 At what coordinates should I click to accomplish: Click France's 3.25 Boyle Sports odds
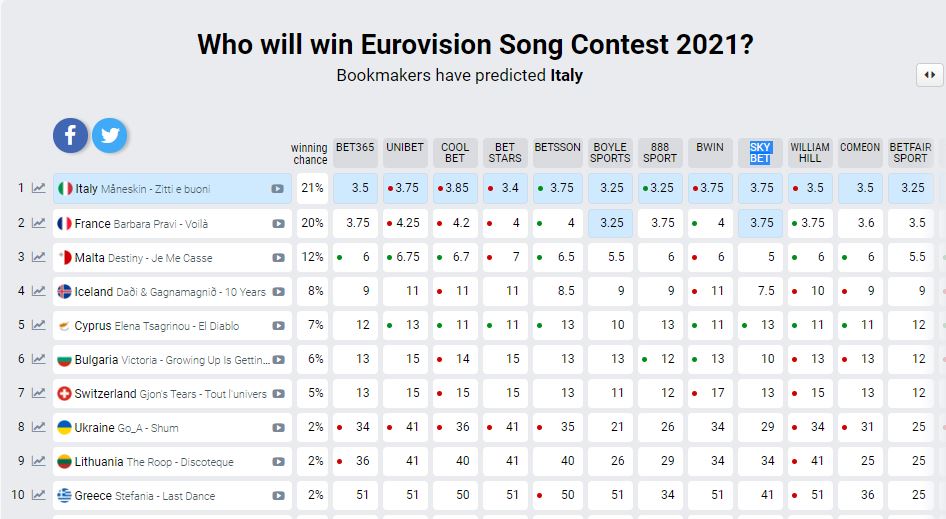[x=610, y=223]
